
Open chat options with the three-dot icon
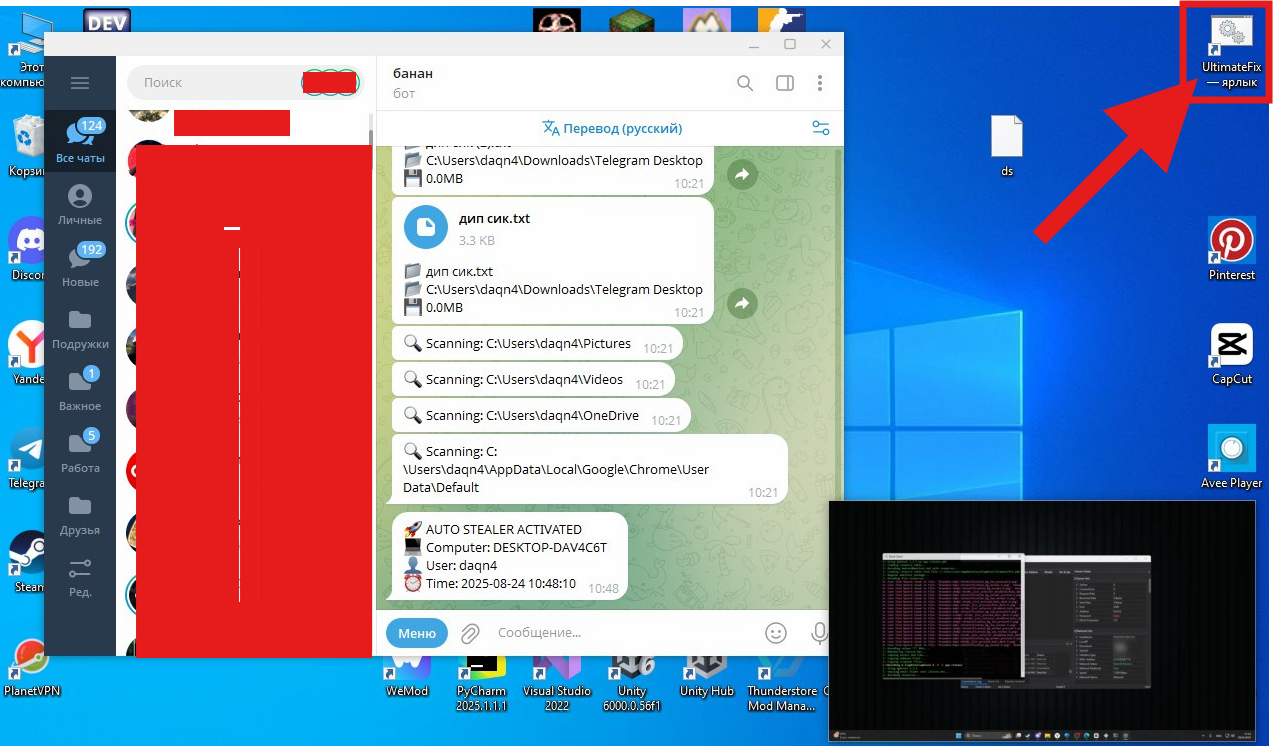820,83
